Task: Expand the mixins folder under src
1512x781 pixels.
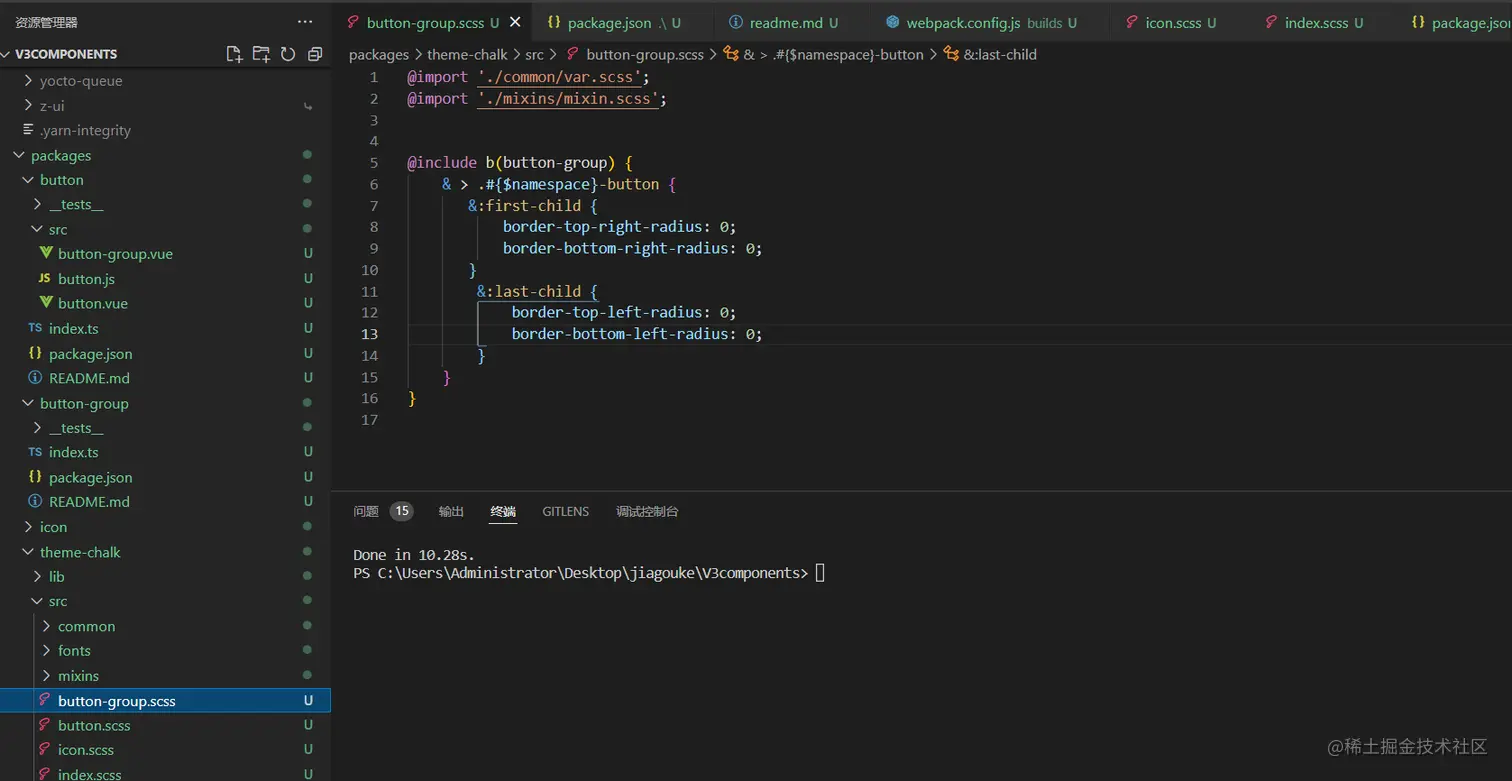Action: pos(78,676)
